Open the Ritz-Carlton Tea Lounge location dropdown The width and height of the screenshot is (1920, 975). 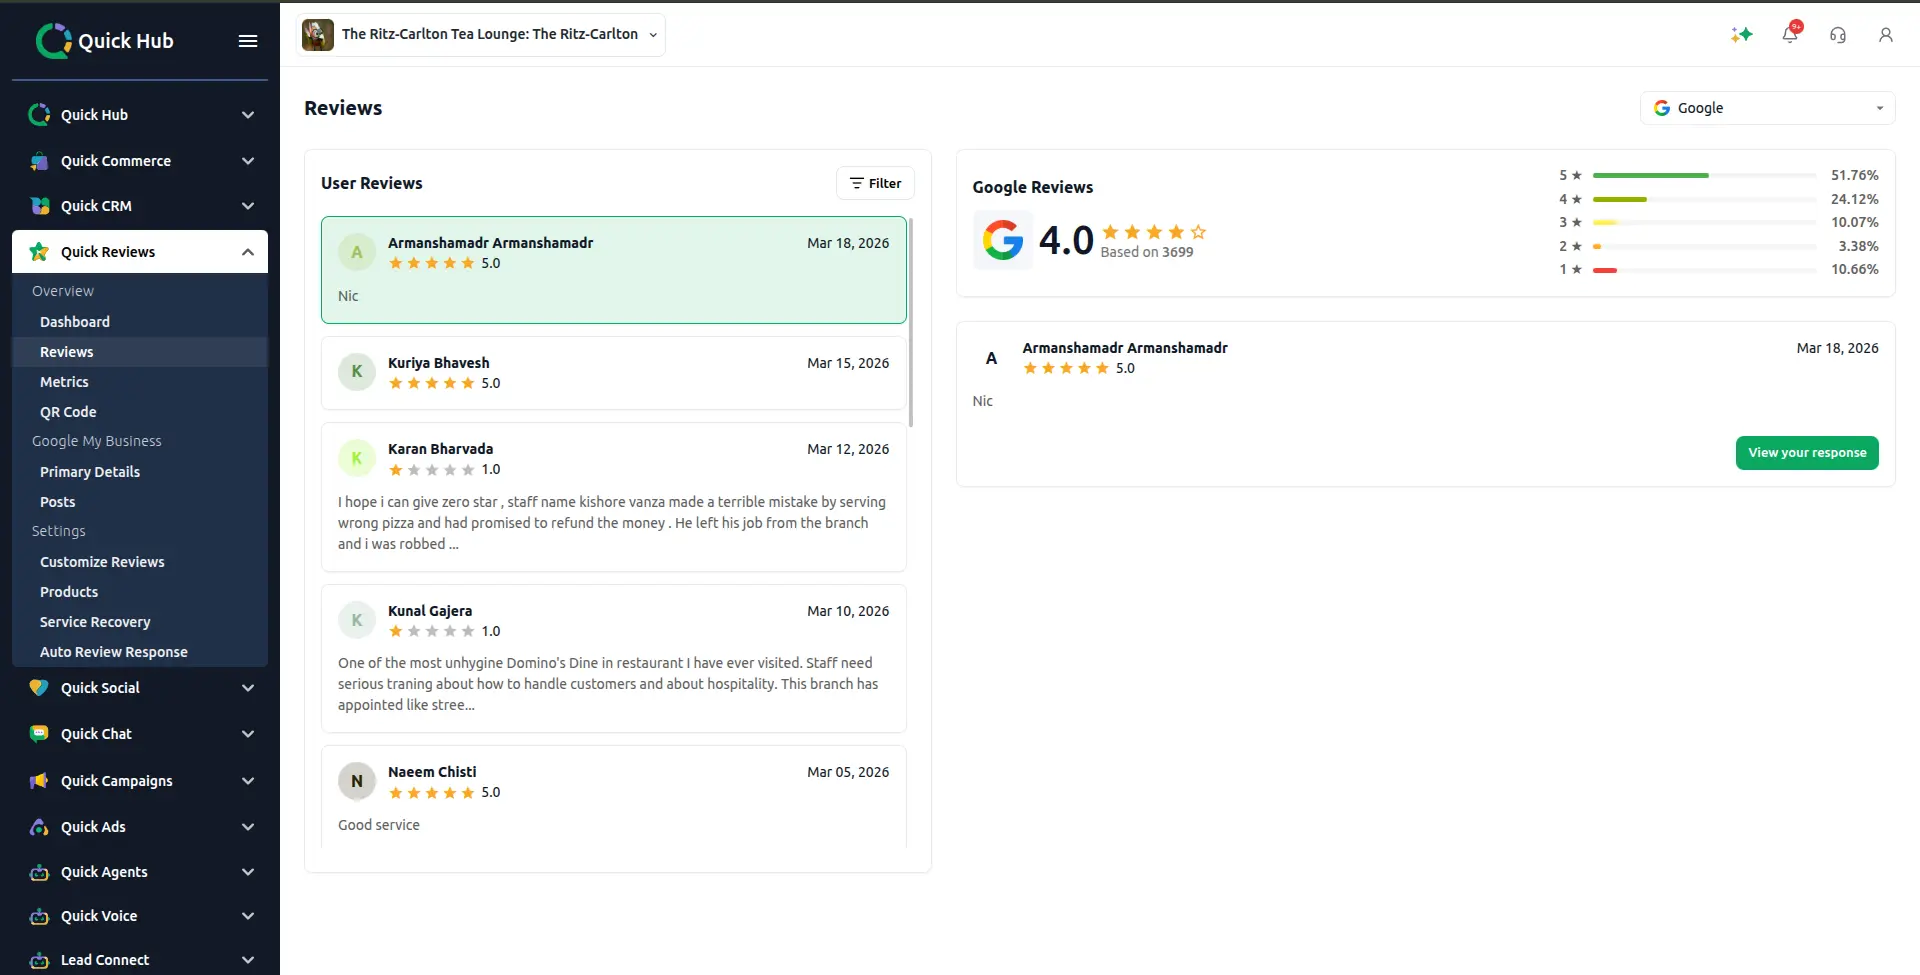tap(482, 35)
